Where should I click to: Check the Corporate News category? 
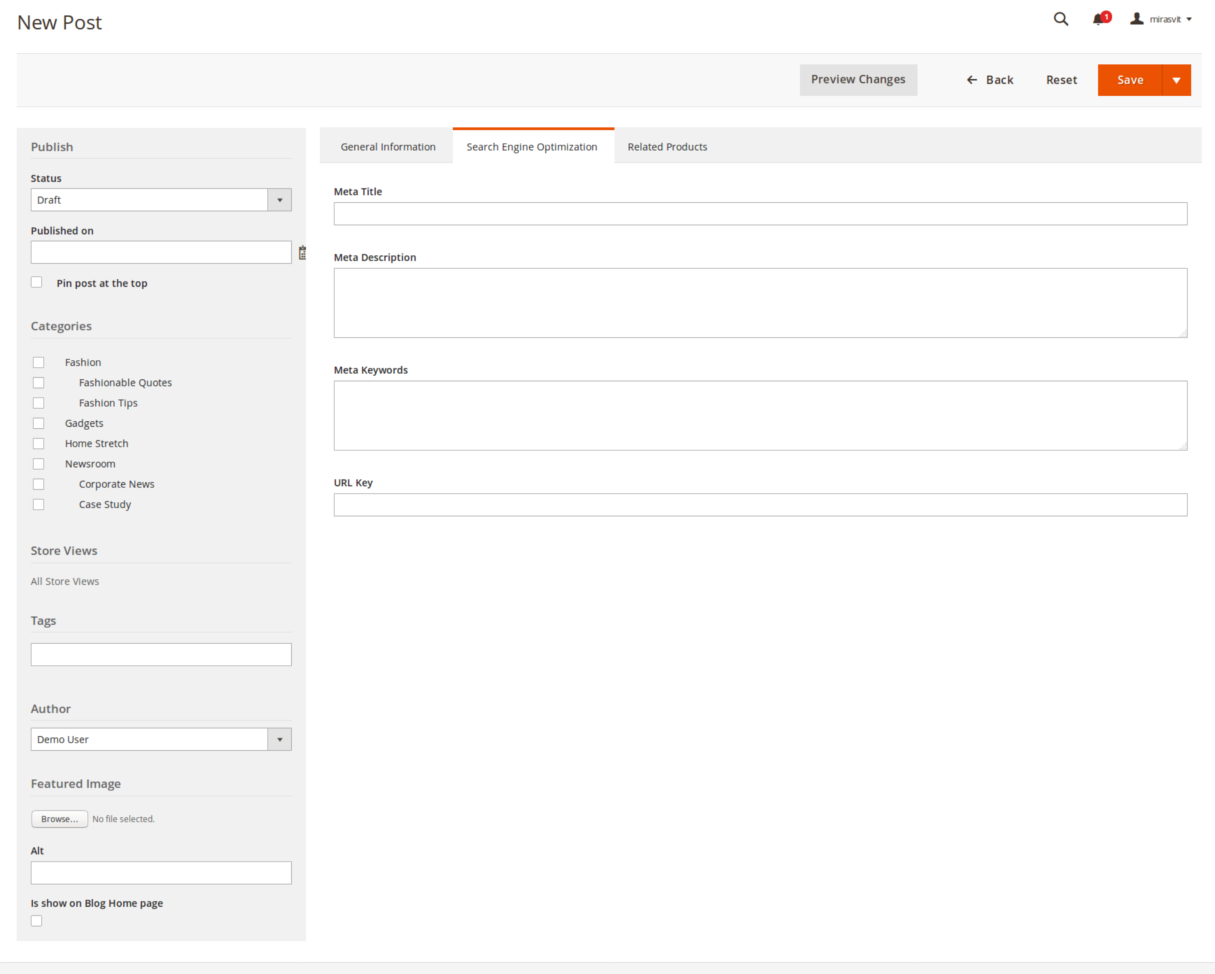point(38,484)
